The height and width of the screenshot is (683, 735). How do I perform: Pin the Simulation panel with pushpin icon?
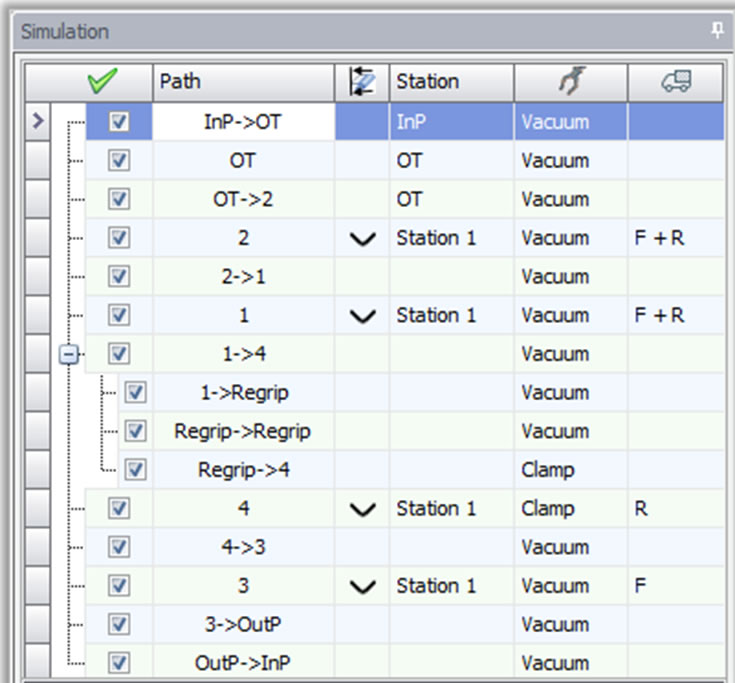click(x=717, y=31)
